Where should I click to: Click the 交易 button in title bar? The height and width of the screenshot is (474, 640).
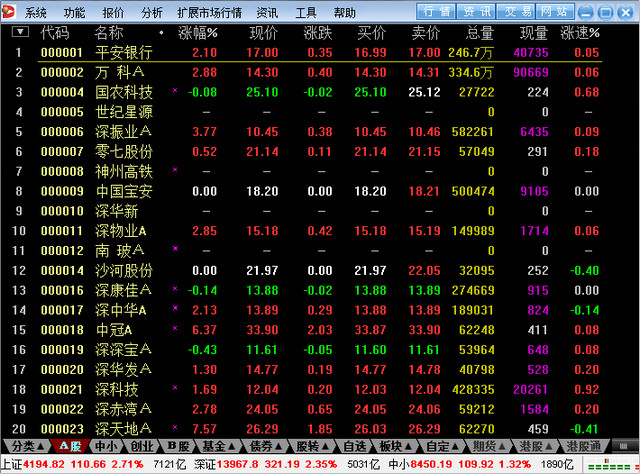516,11
